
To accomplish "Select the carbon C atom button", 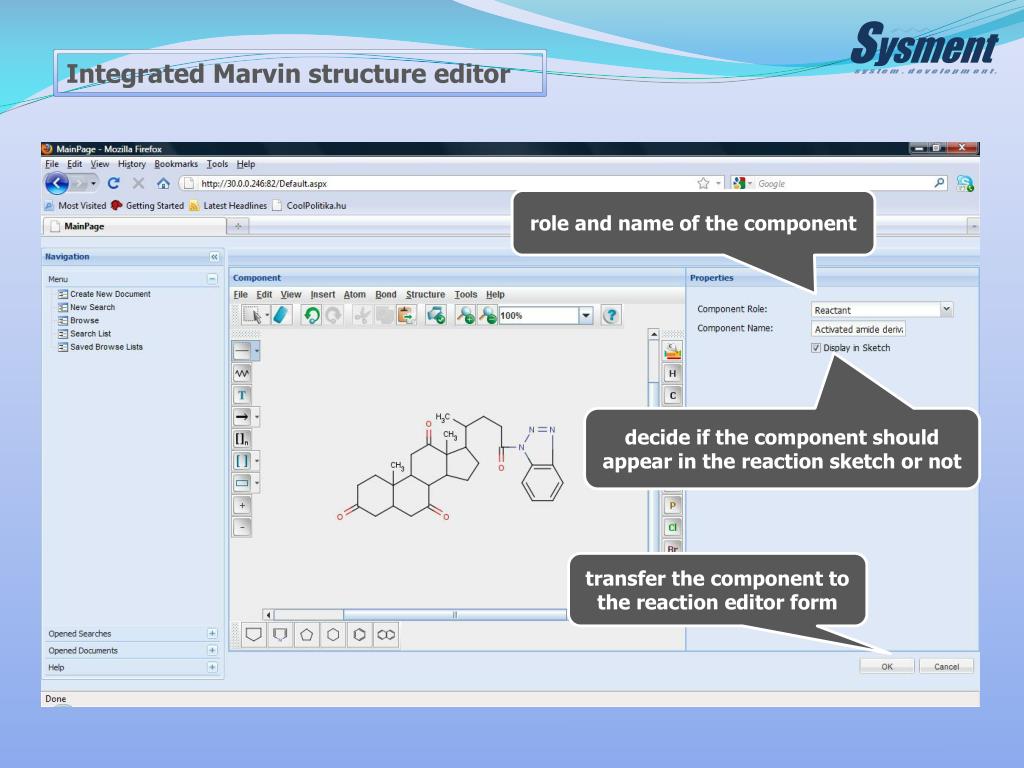I will (x=673, y=396).
